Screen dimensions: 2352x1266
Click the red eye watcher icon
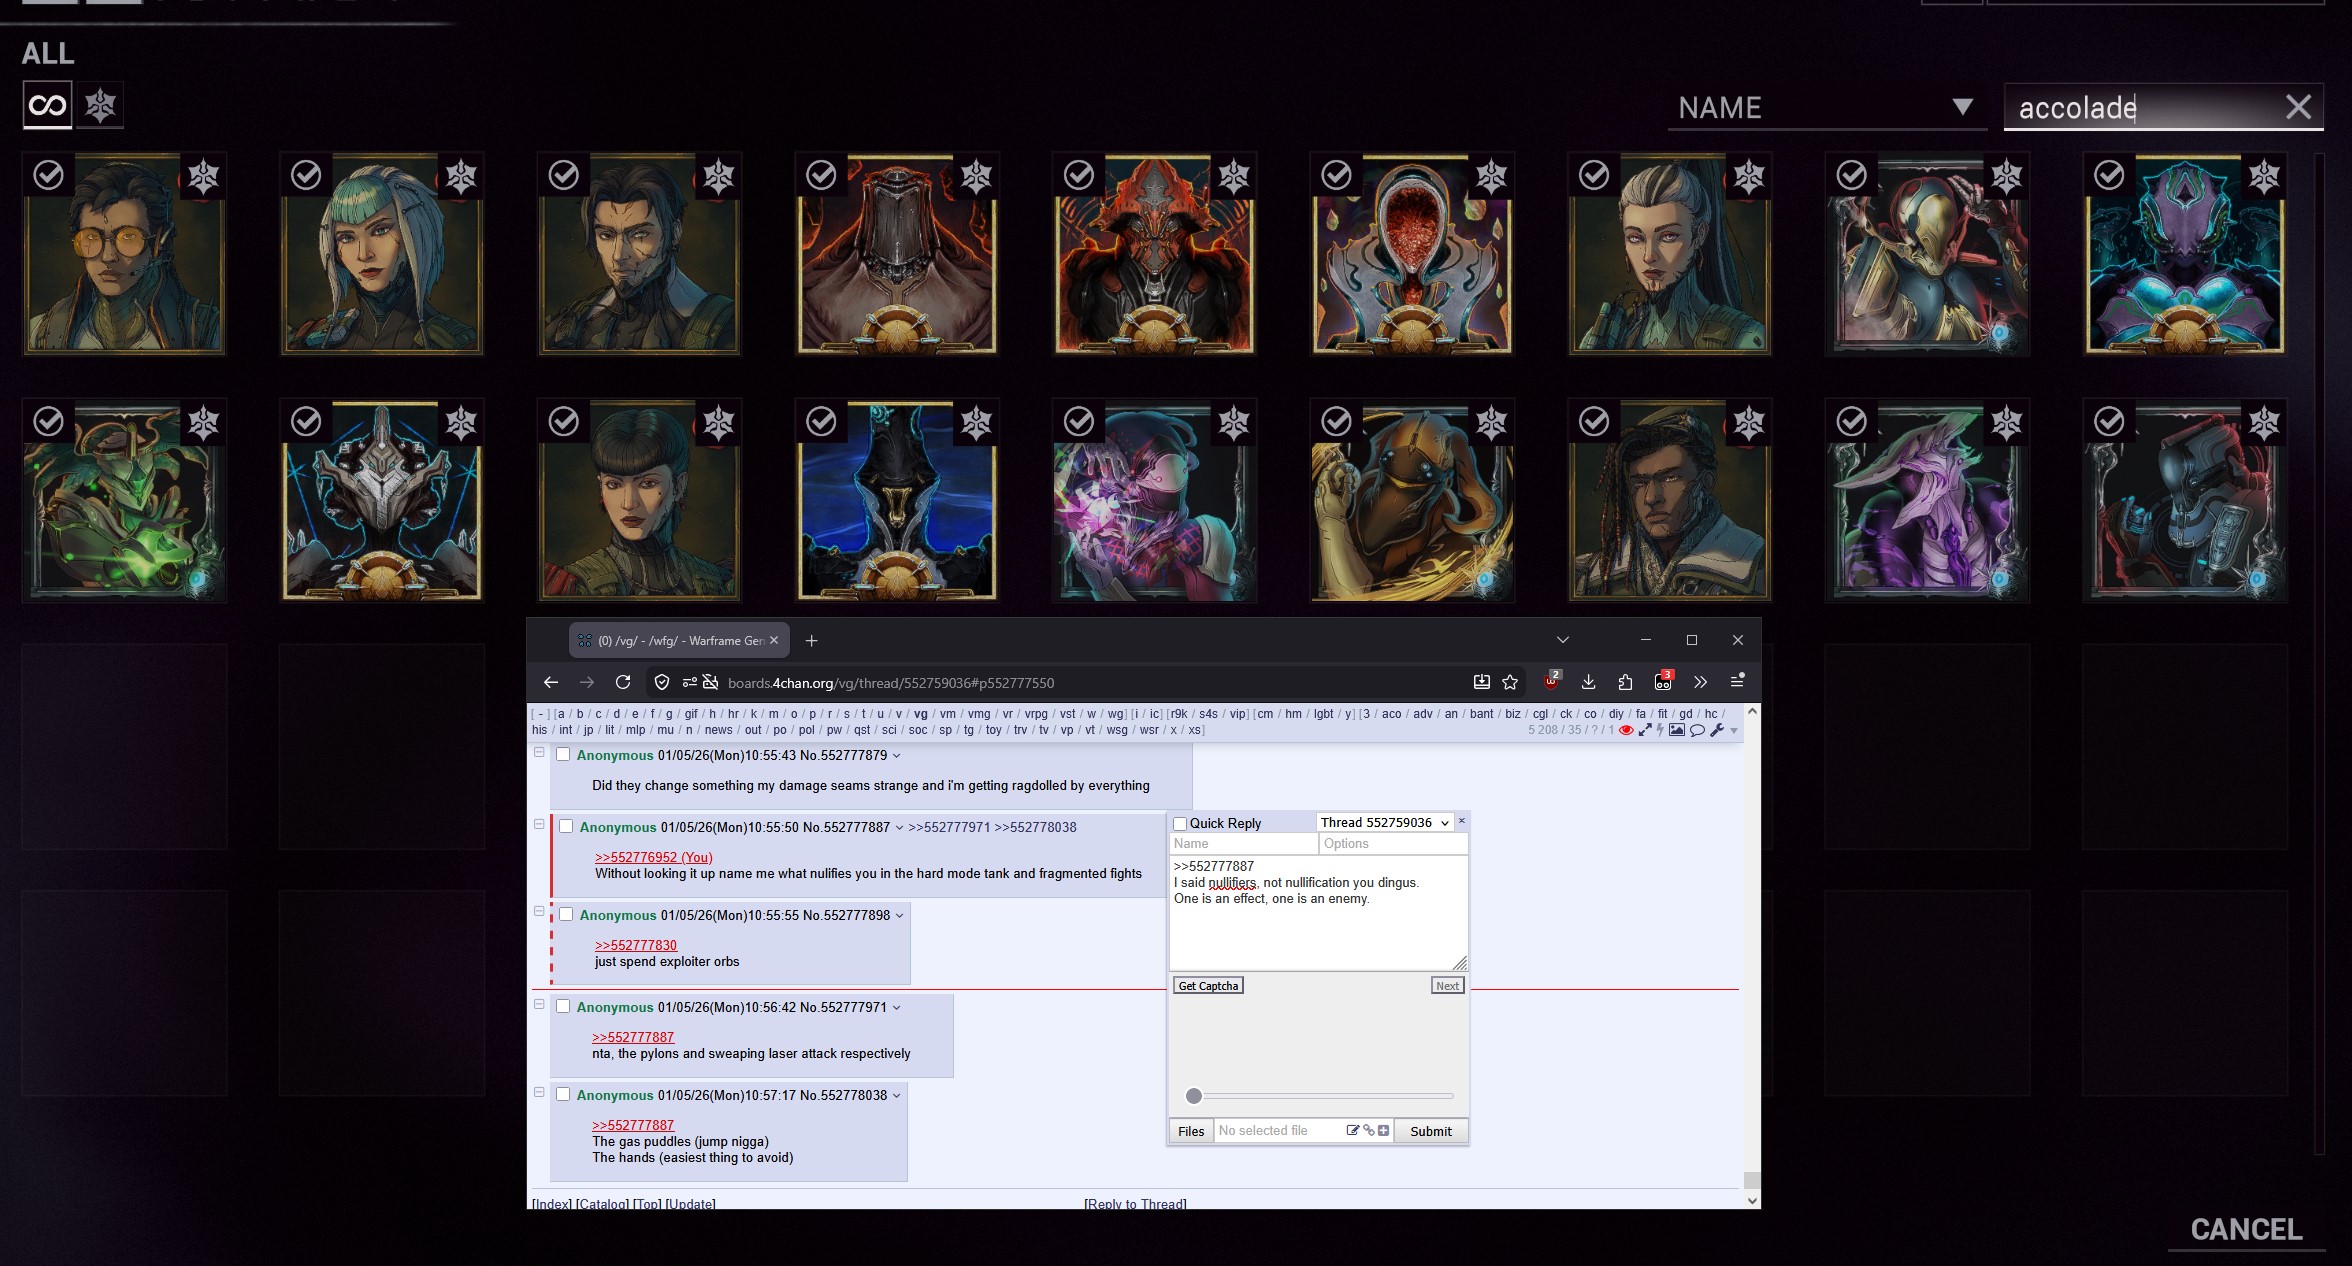coord(1626,730)
